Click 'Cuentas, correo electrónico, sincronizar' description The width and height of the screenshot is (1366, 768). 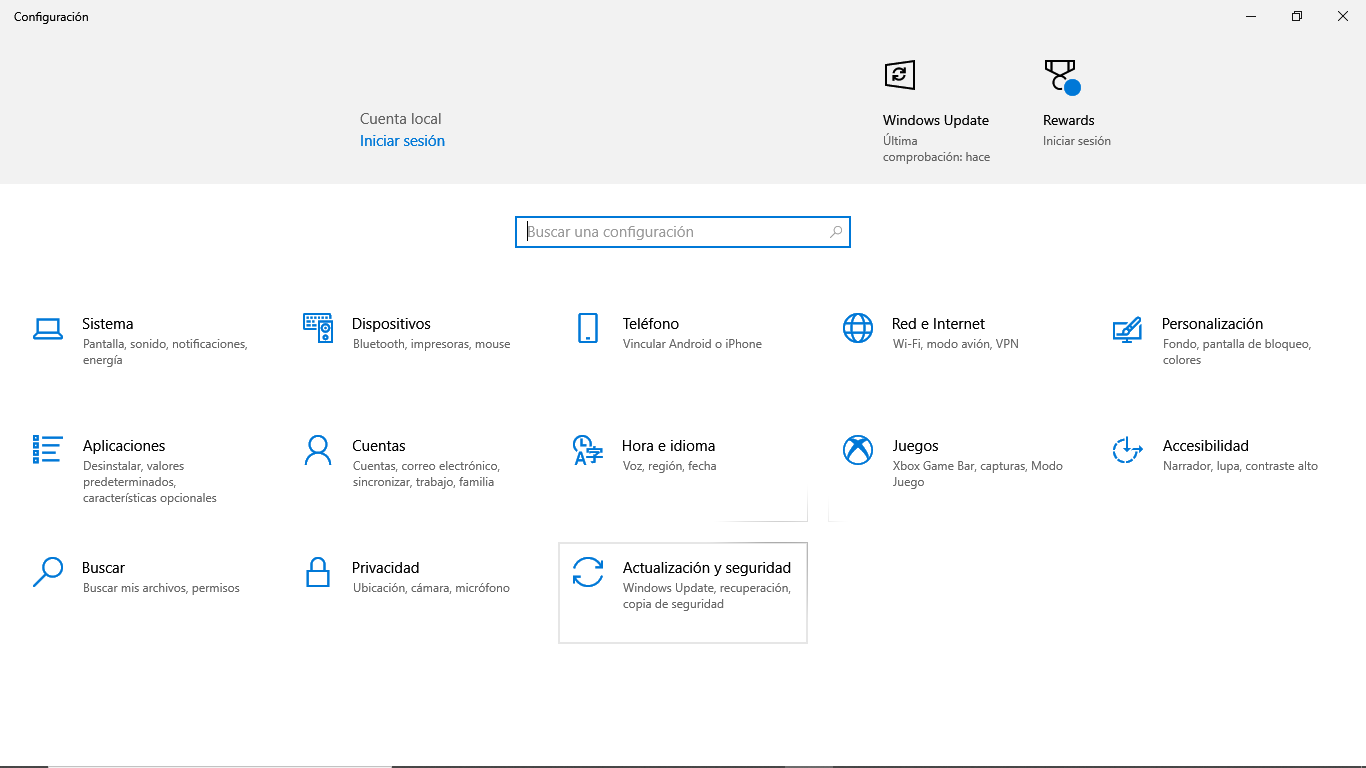(x=426, y=474)
